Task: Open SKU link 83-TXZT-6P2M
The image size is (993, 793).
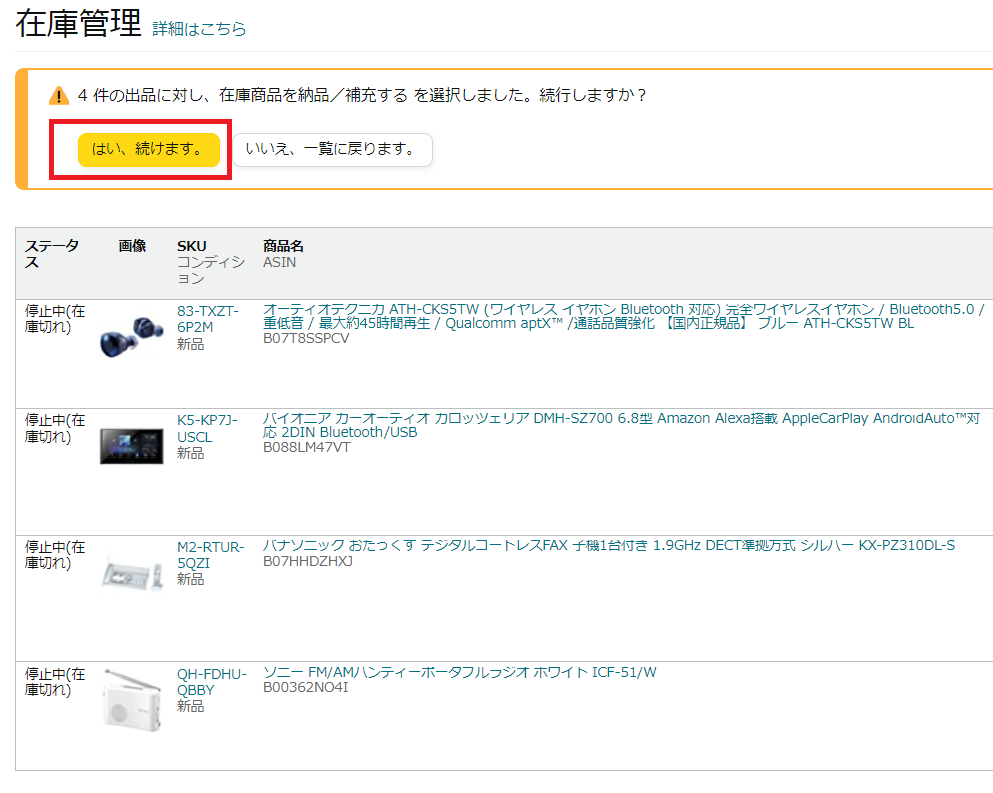Action: pyautogui.click(x=208, y=319)
